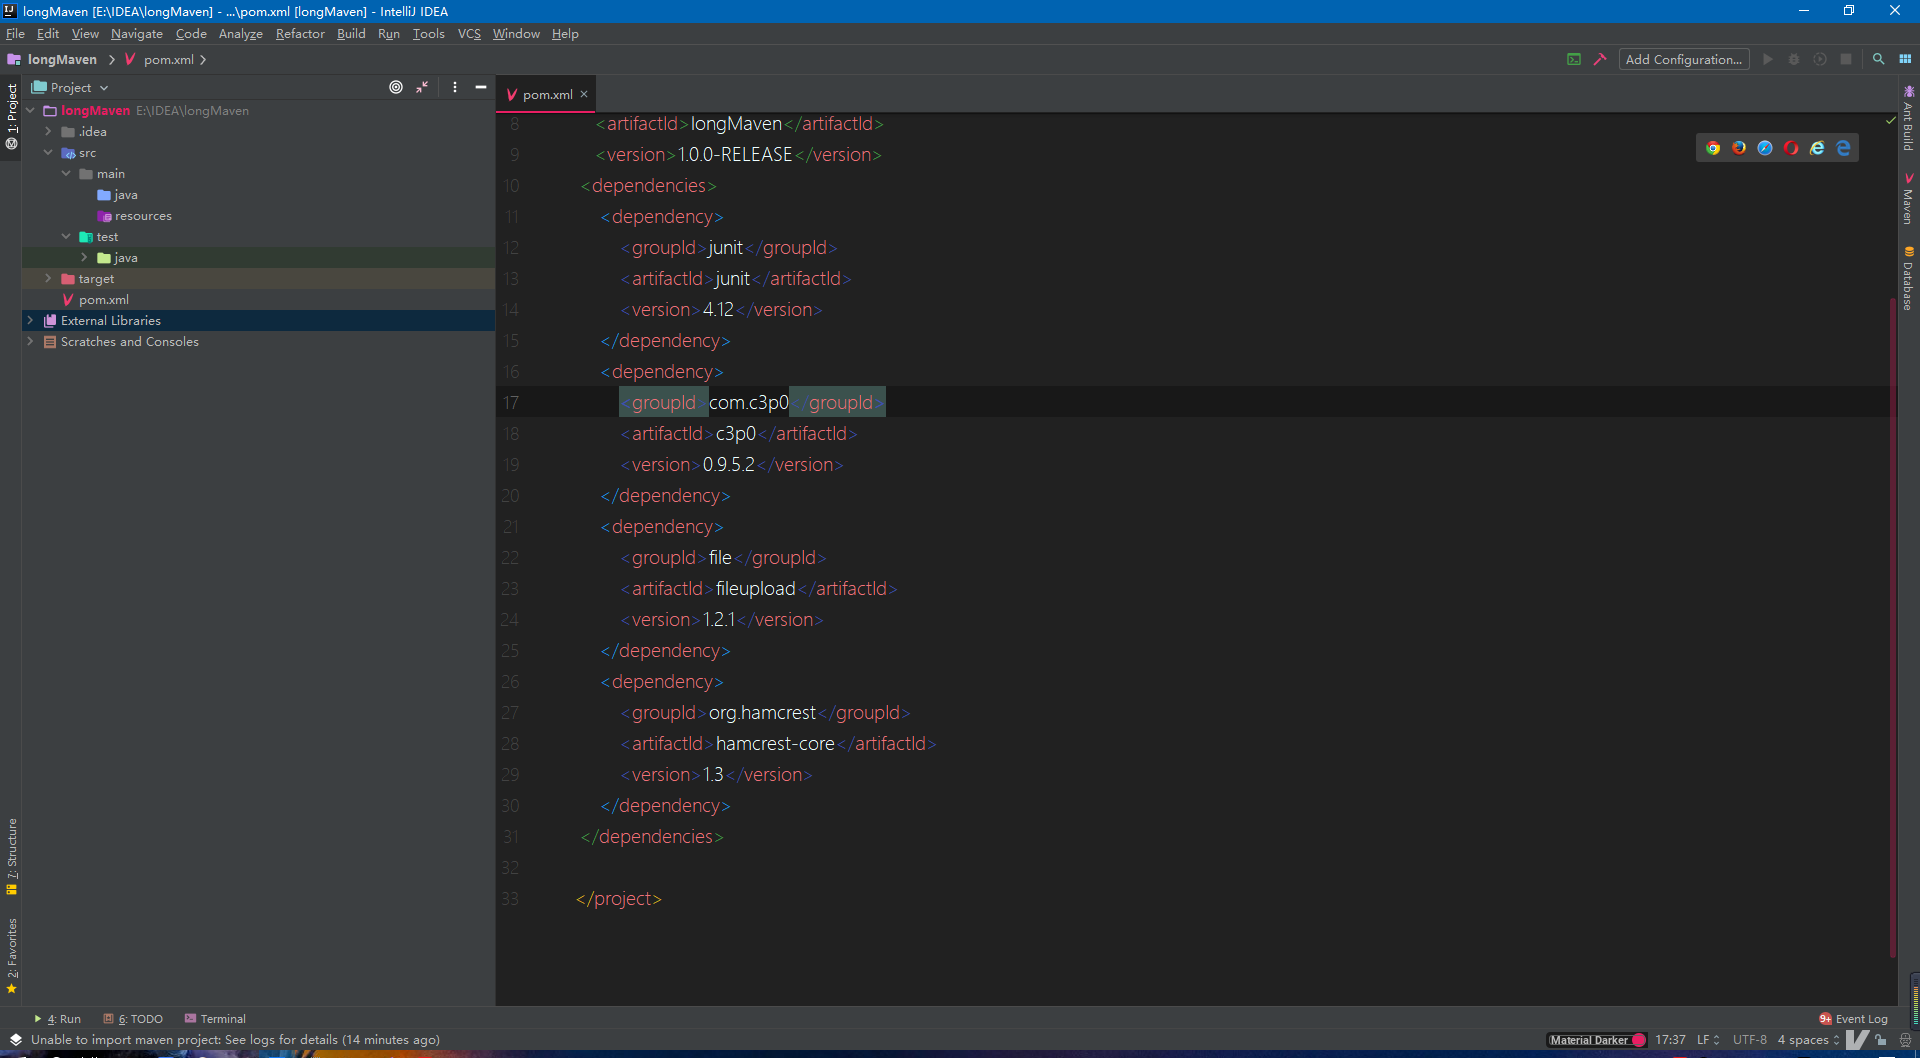Screen dimensions: 1920x1058
Task: Collapse the main folder
Action: [66, 174]
